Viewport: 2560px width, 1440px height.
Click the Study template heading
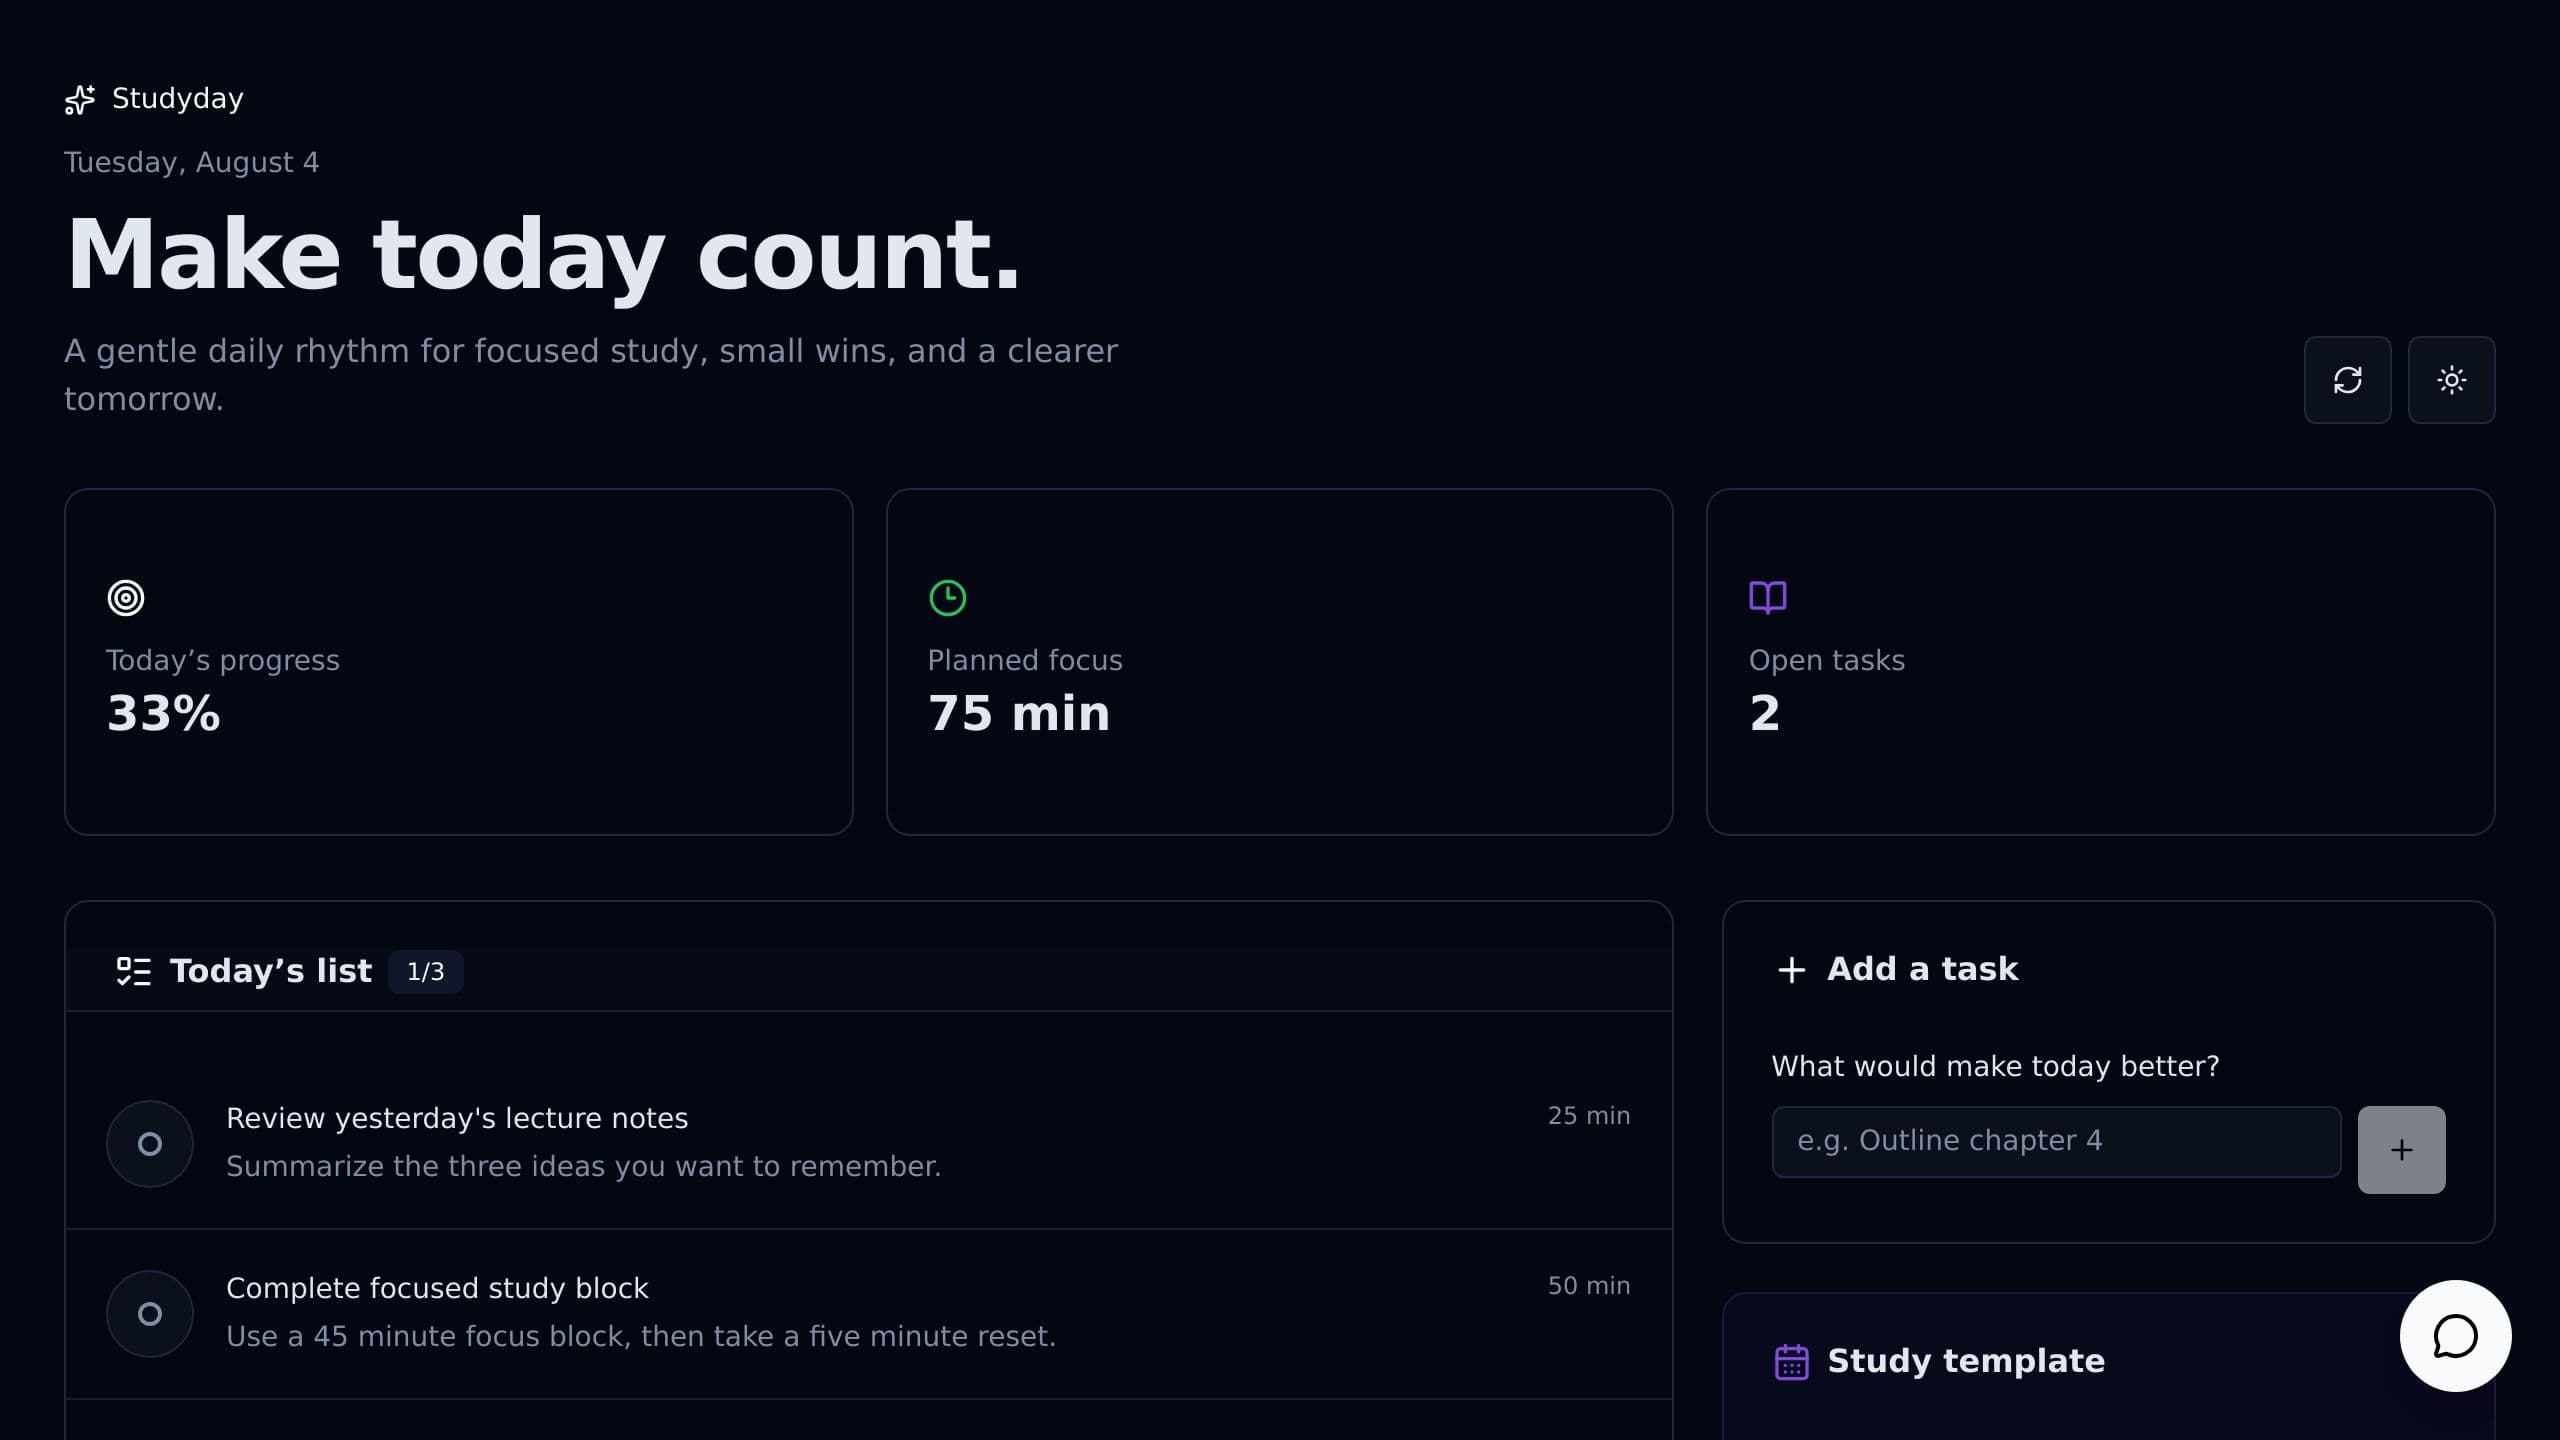(1966, 1361)
